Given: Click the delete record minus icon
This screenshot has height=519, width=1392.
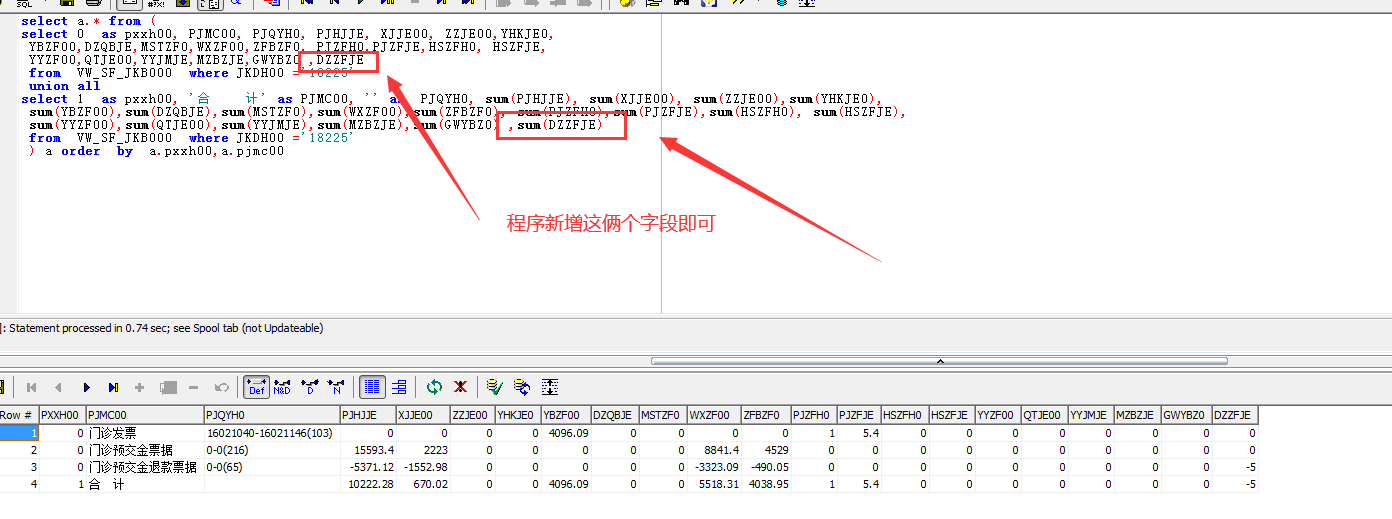Looking at the screenshot, I should coord(194,387).
